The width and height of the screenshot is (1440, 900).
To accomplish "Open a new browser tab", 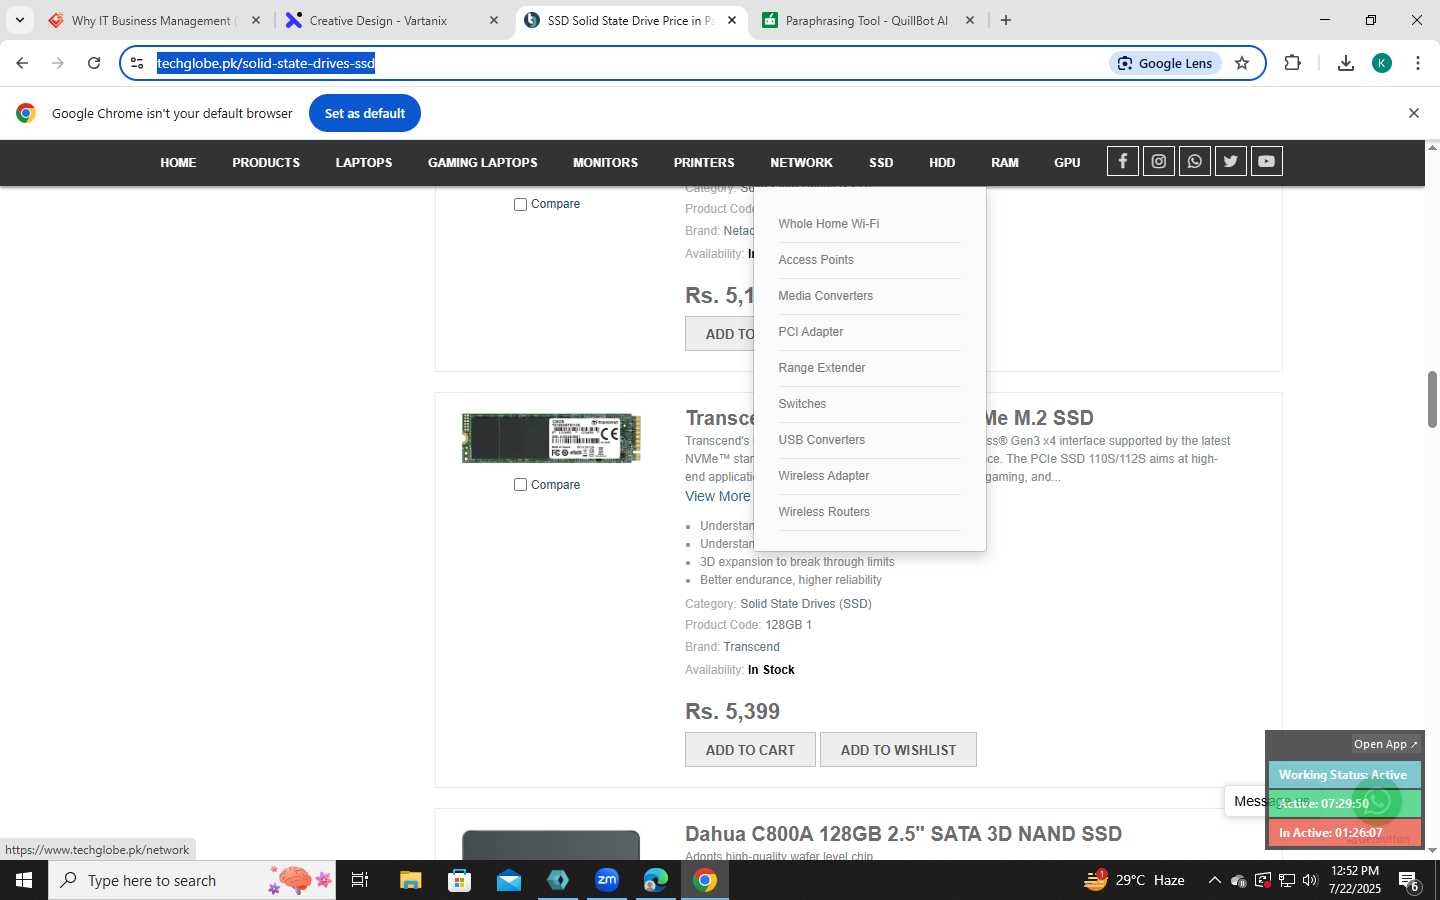I will click(1006, 20).
